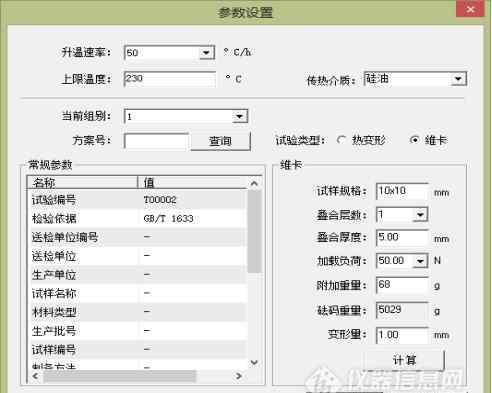Open the 叠合层数 dropdown
Viewport: 492px width, 393px height.
[420, 215]
